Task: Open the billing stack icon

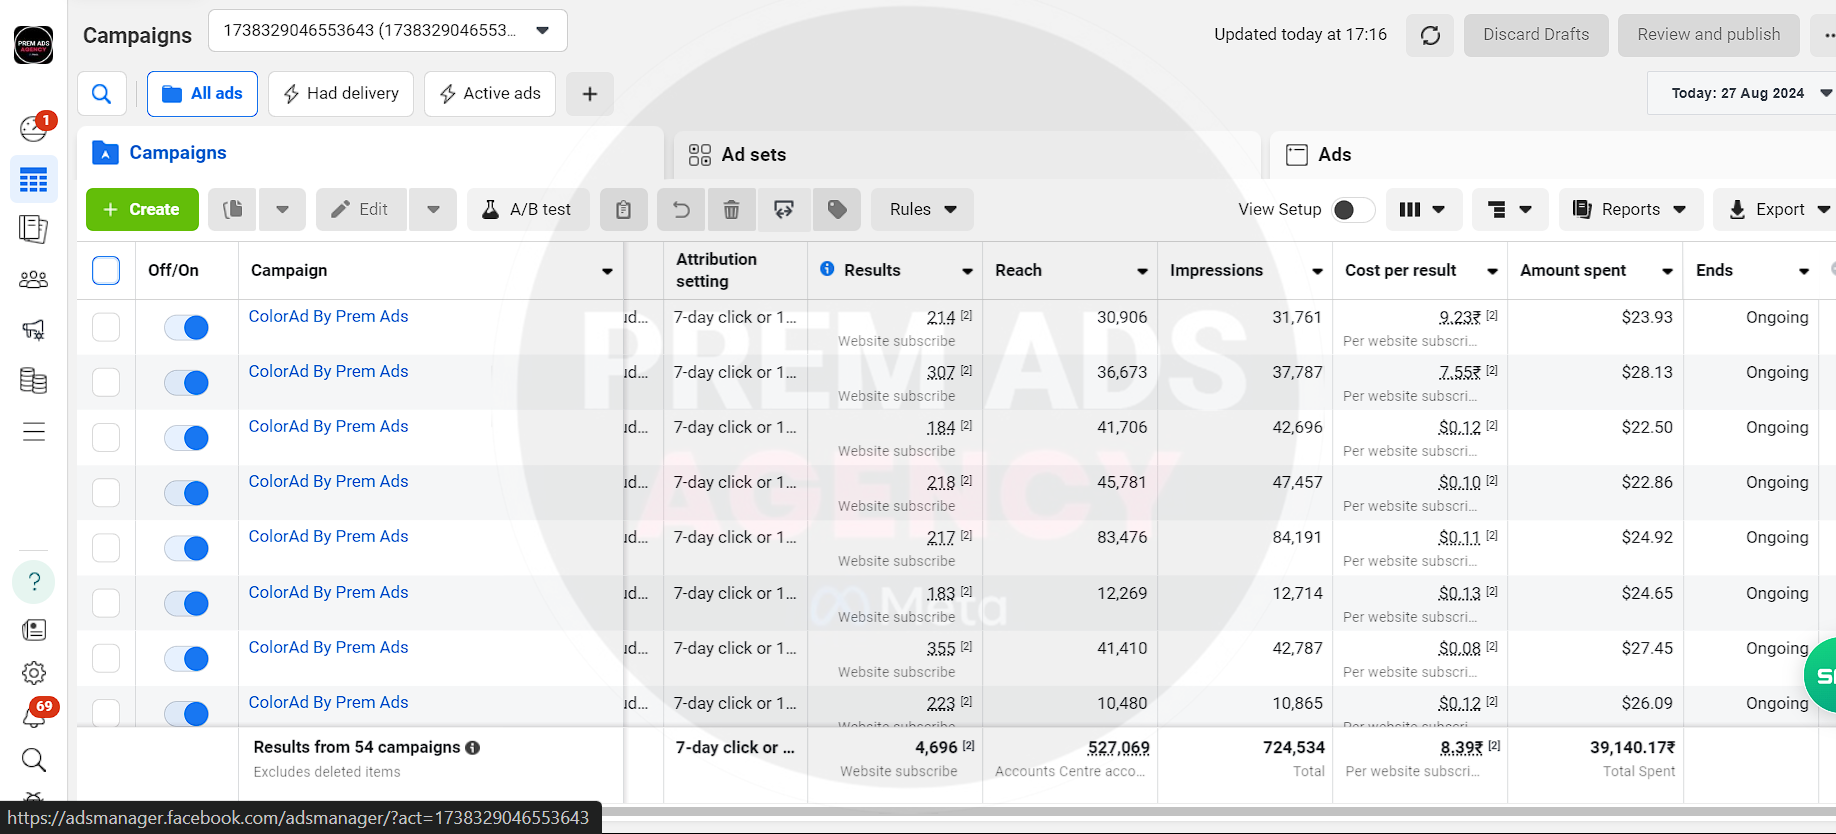Action: tap(33, 381)
